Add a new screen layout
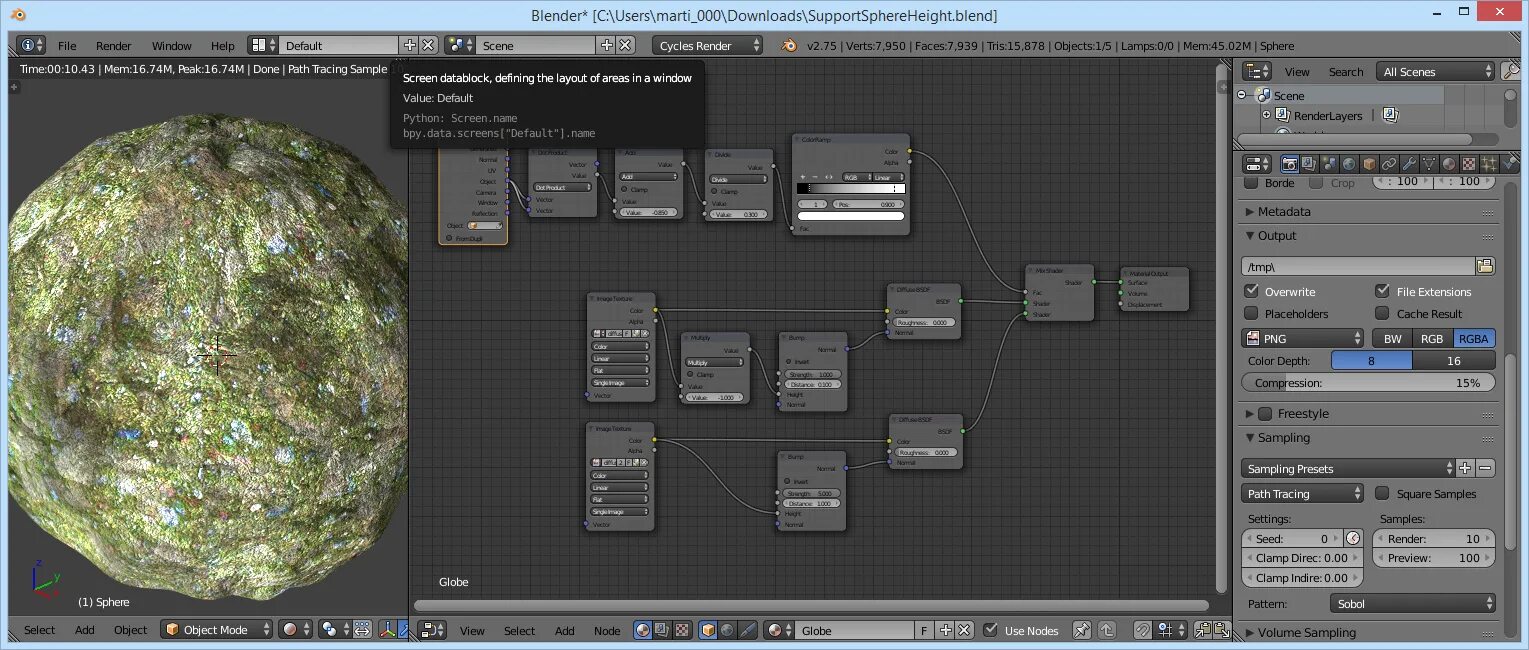This screenshot has height=650, width=1529. [409, 45]
